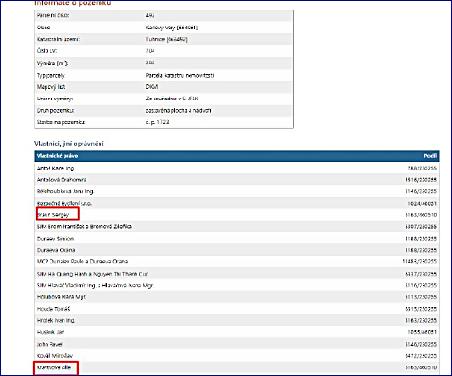Select the SJM row with Vladimír Ing. and Ivana Mgr.
Viewport: 452px width, 376px height.
click(x=237, y=285)
